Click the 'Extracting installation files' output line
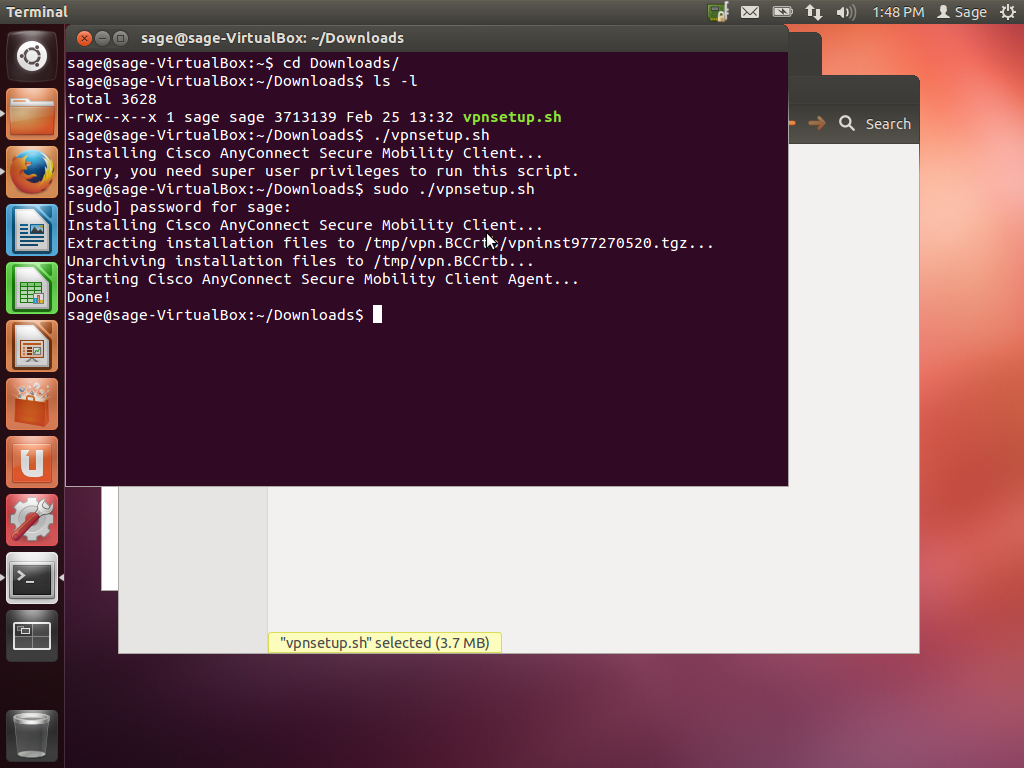 pos(390,243)
